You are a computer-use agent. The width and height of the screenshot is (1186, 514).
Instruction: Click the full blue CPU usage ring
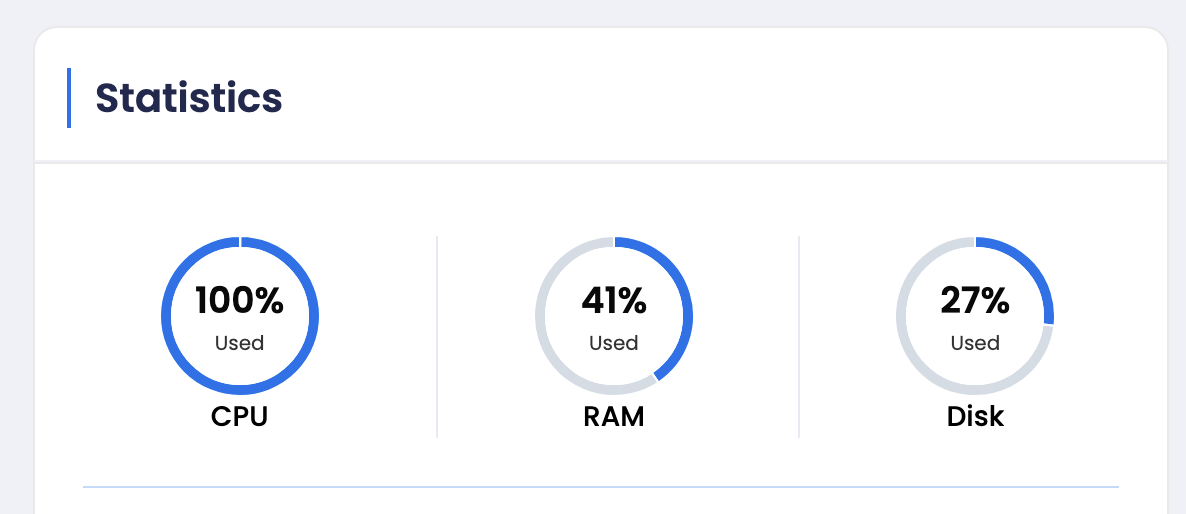tap(166, 316)
